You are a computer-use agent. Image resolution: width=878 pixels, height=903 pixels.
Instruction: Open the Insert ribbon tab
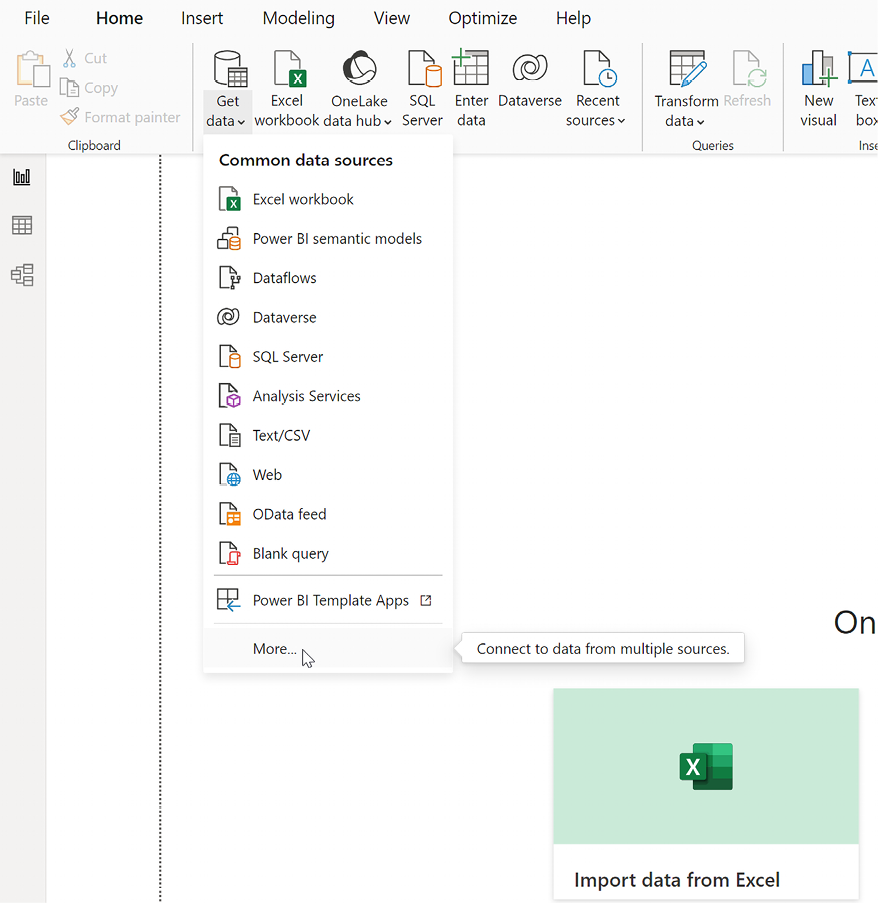[x=202, y=18]
